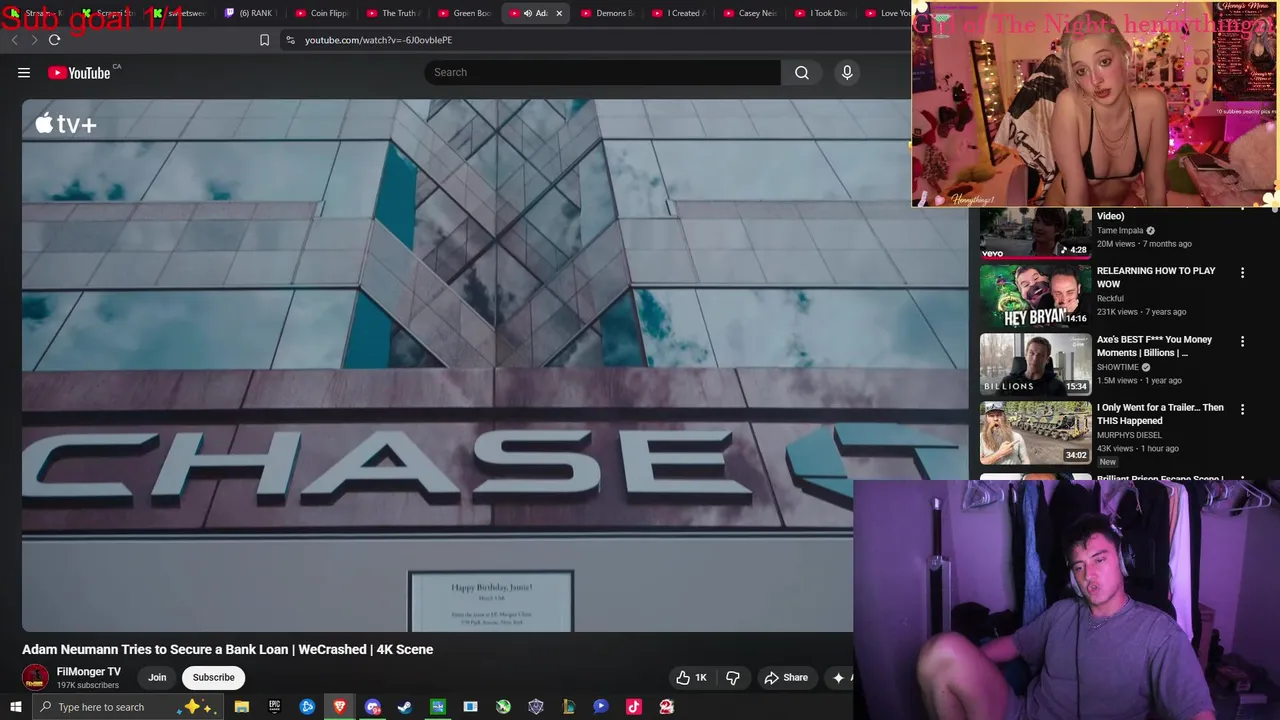Open Steam from taskbar
This screenshot has width=1280, height=720.
[405, 707]
